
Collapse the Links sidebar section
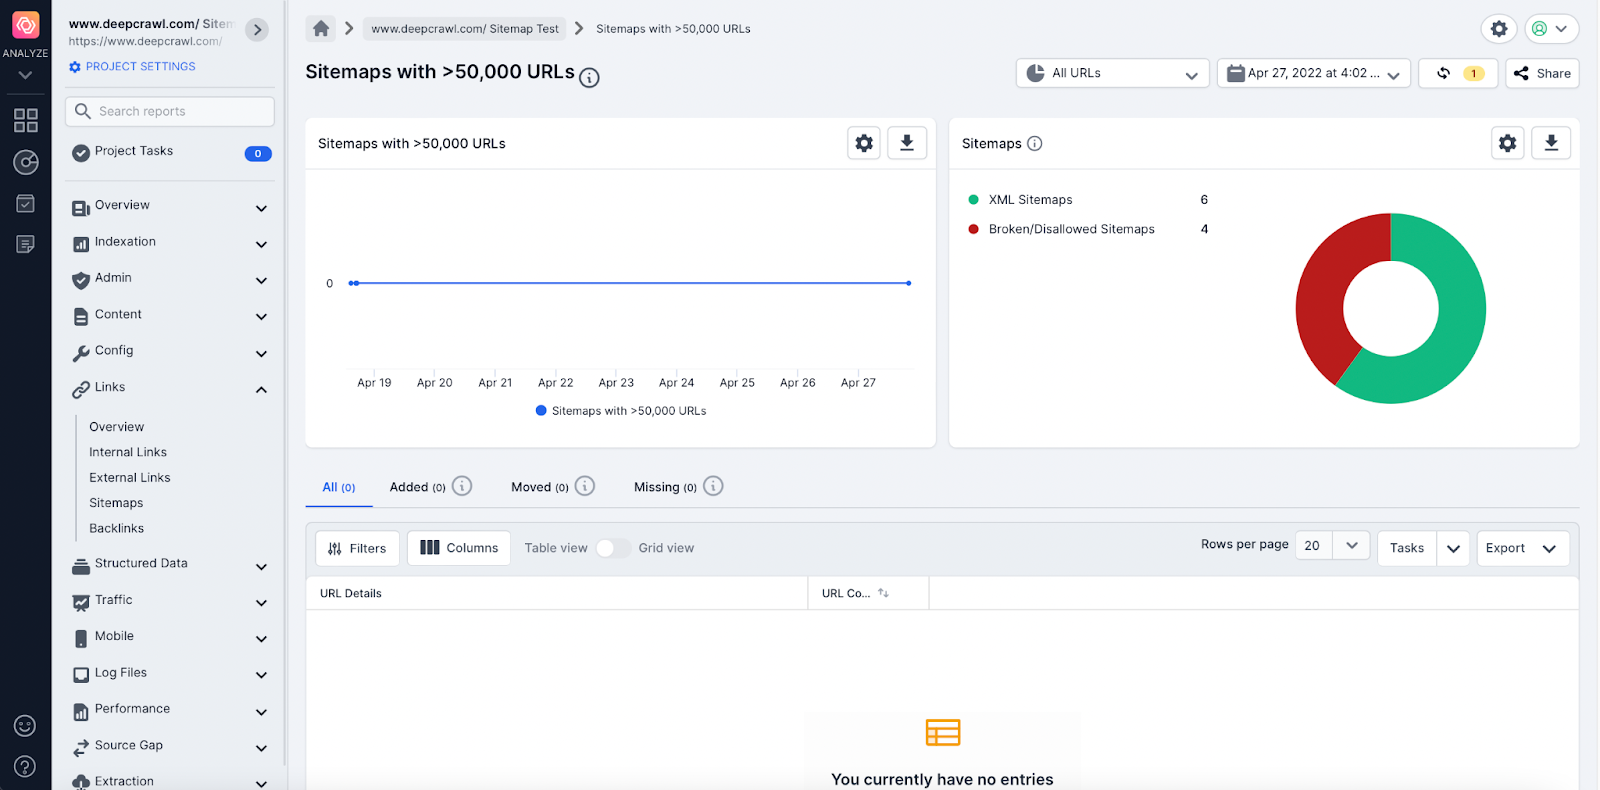point(261,389)
